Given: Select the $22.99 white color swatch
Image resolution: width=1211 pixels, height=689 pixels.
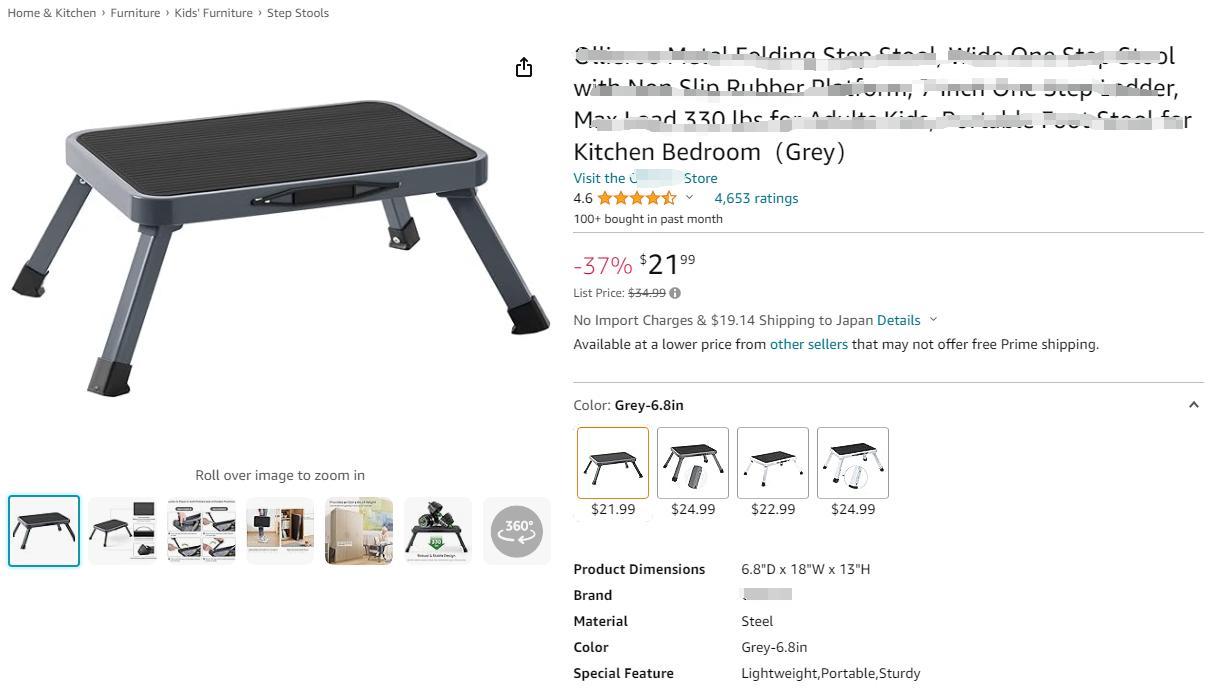Looking at the screenshot, I should (773, 463).
